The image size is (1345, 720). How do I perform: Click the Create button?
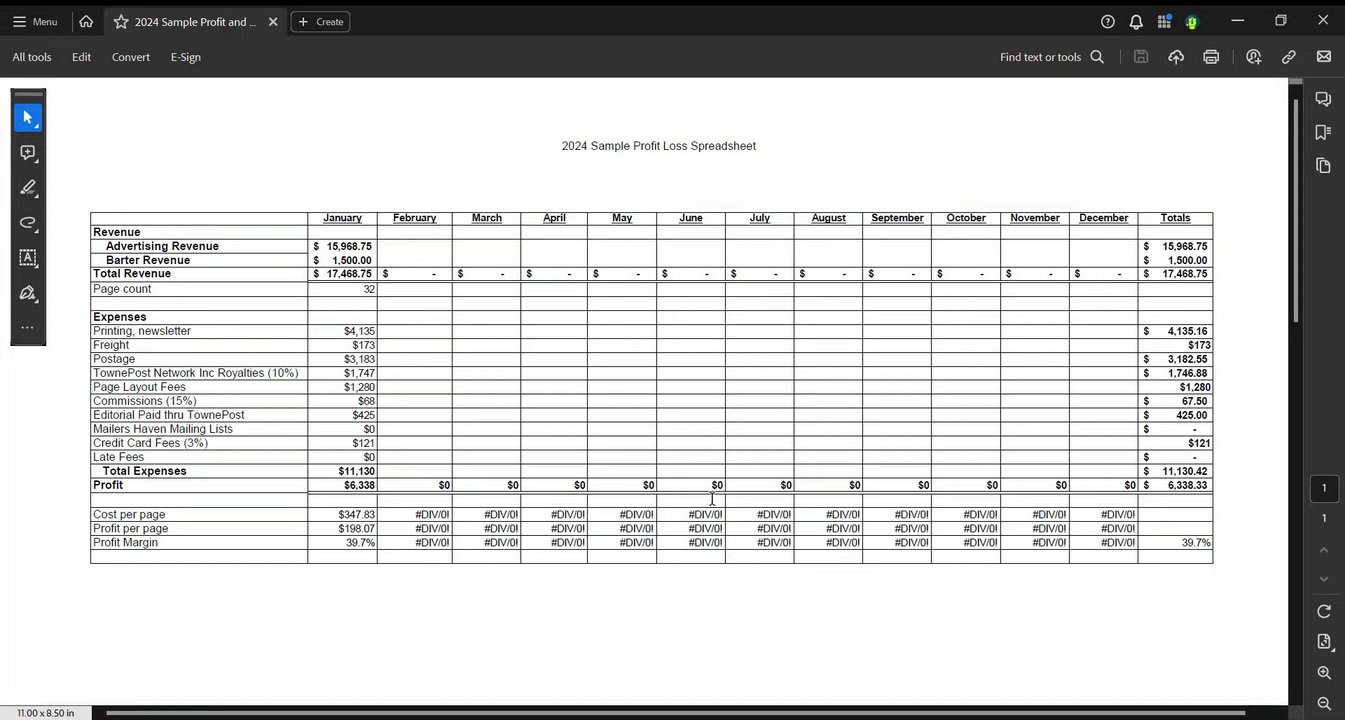[x=320, y=21]
